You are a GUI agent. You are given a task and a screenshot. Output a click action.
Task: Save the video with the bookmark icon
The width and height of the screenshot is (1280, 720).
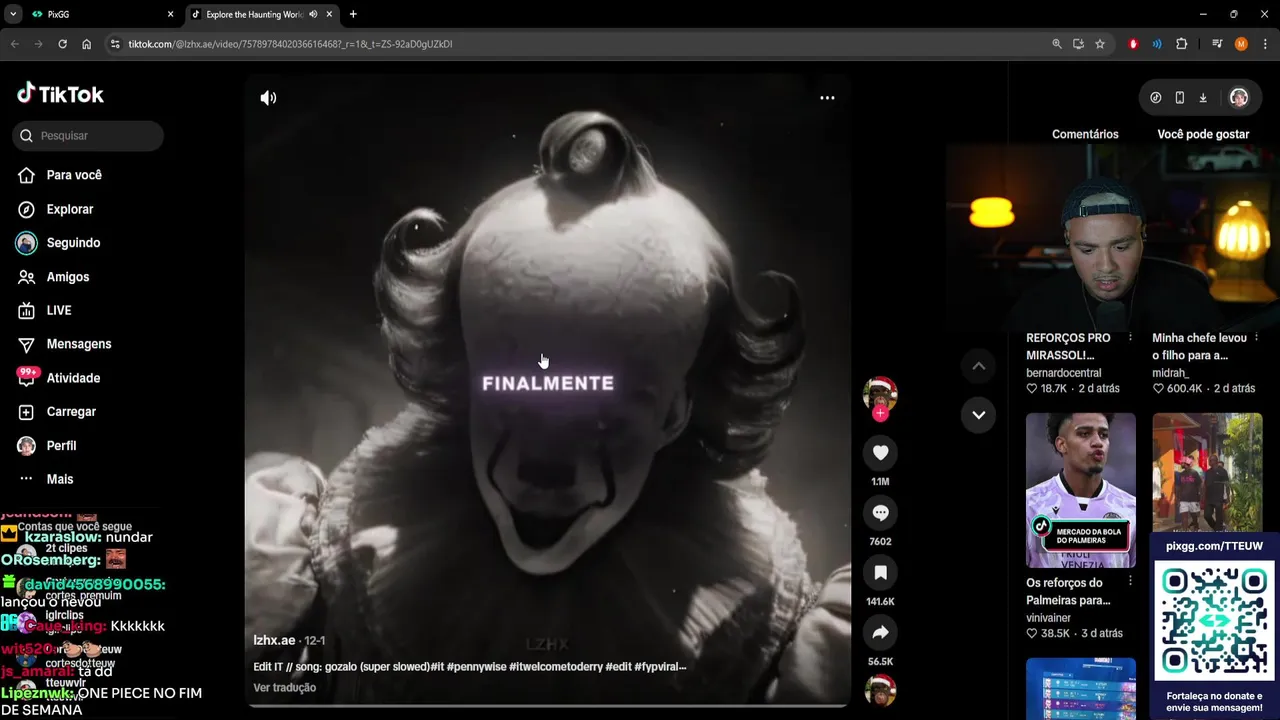pos(880,573)
